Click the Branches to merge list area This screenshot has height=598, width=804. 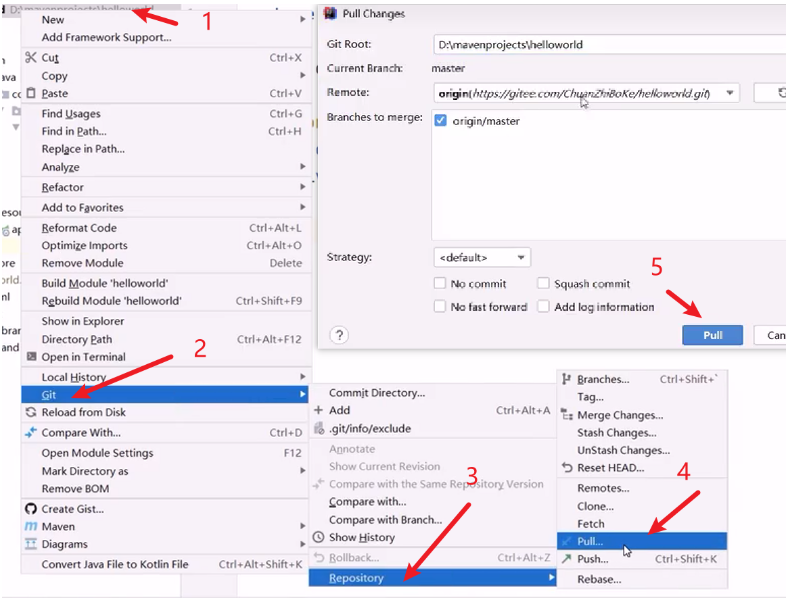(609, 174)
